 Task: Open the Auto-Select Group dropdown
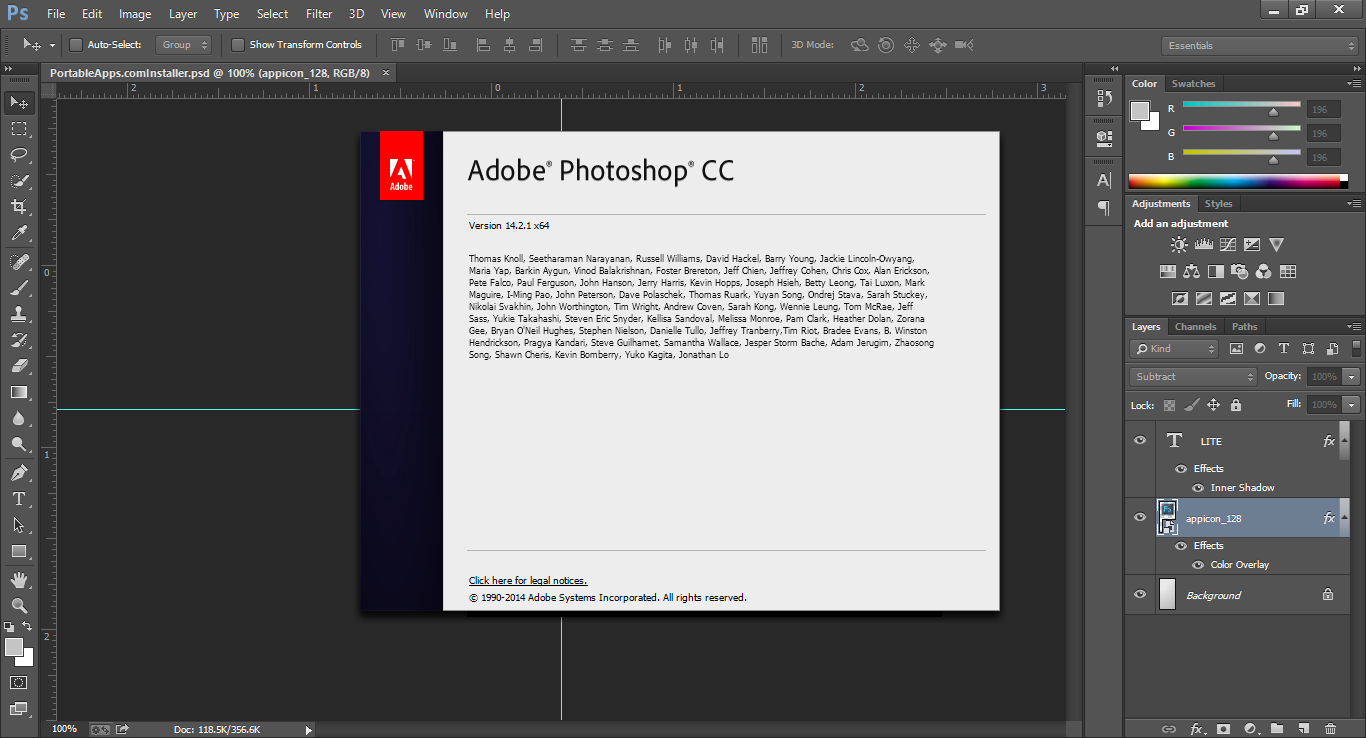click(184, 45)
